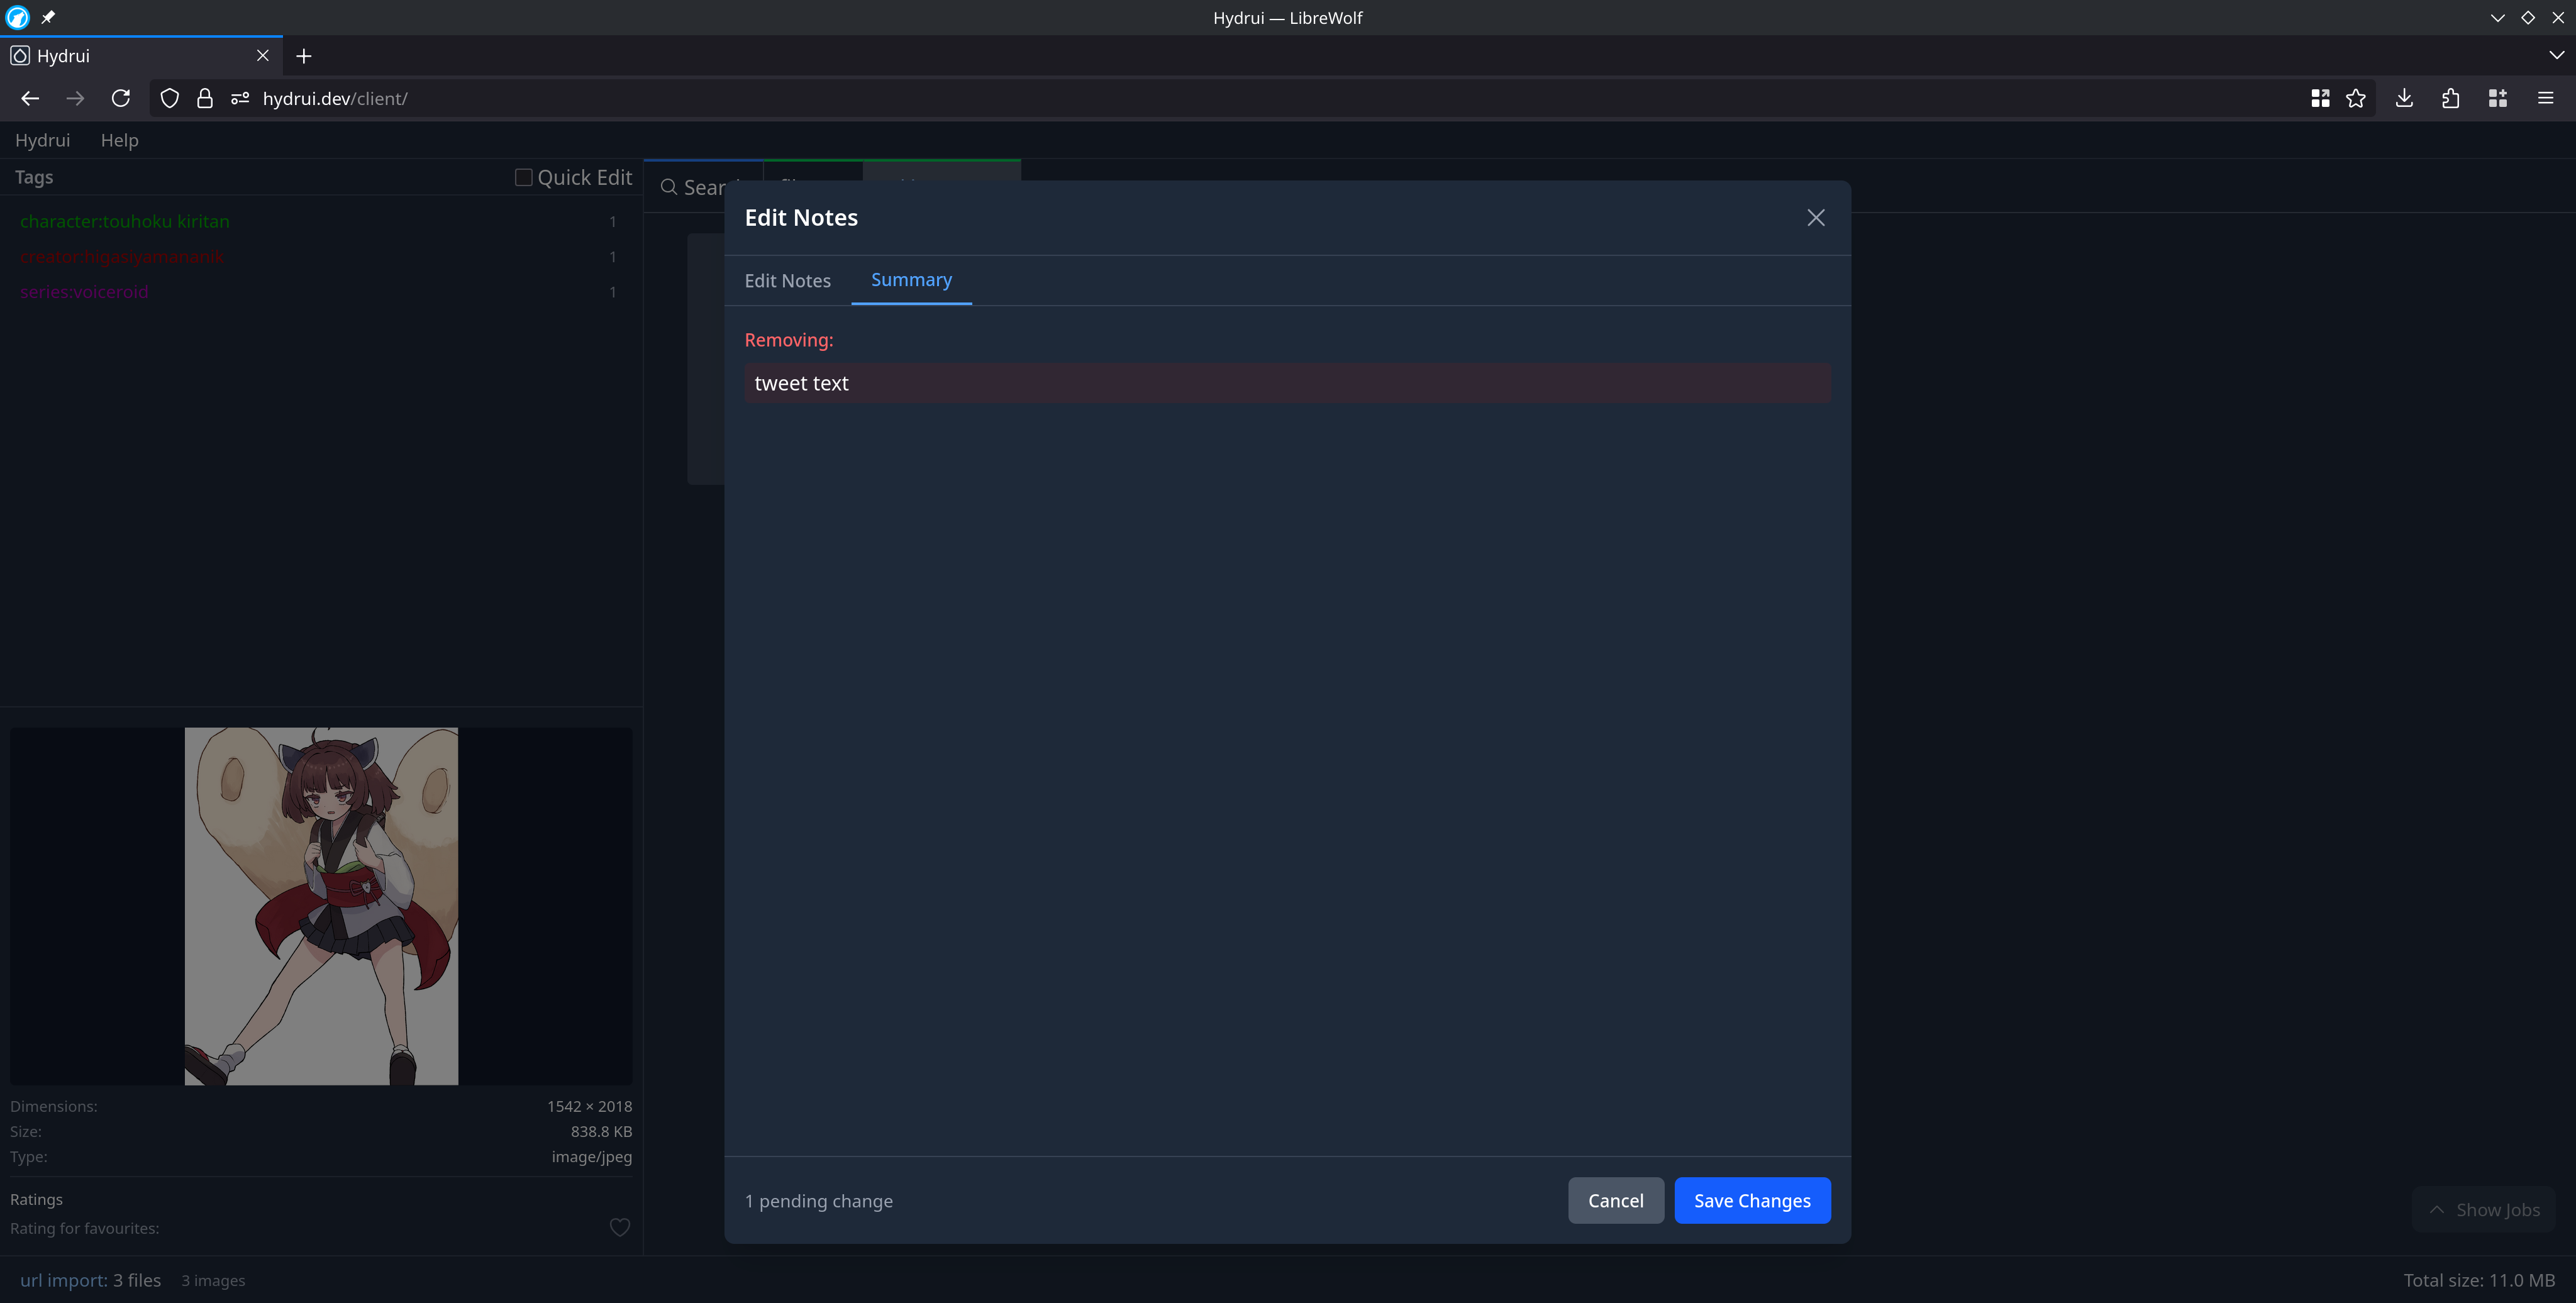The height and width of the screenshot is (1303, 2576).
Task: Open the list all tabs chevron
Action: point(2556,55)
